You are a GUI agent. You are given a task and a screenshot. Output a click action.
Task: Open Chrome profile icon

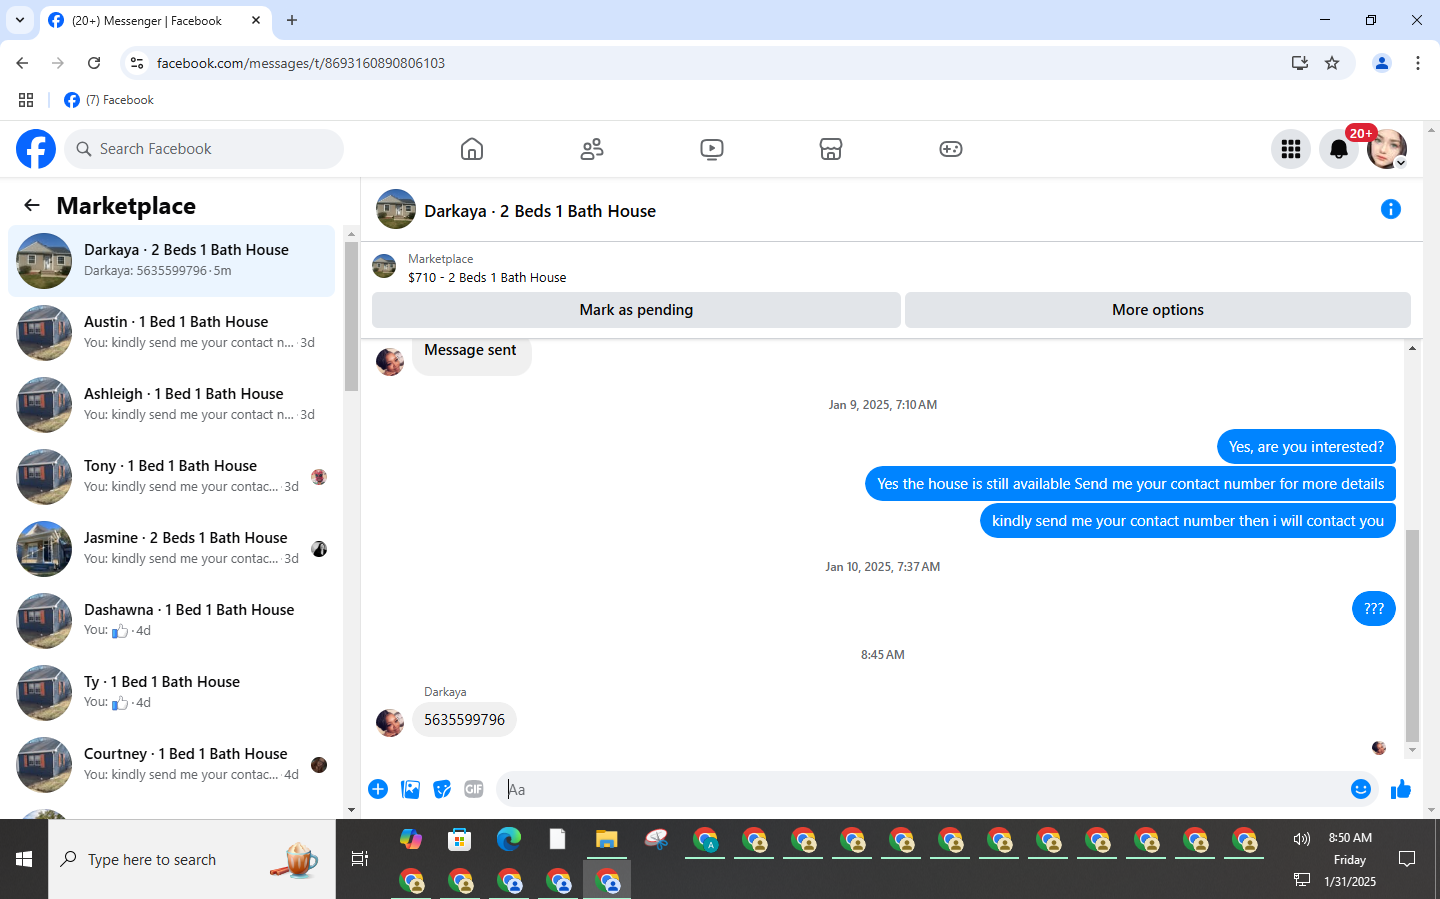(x=1382, y=63)
